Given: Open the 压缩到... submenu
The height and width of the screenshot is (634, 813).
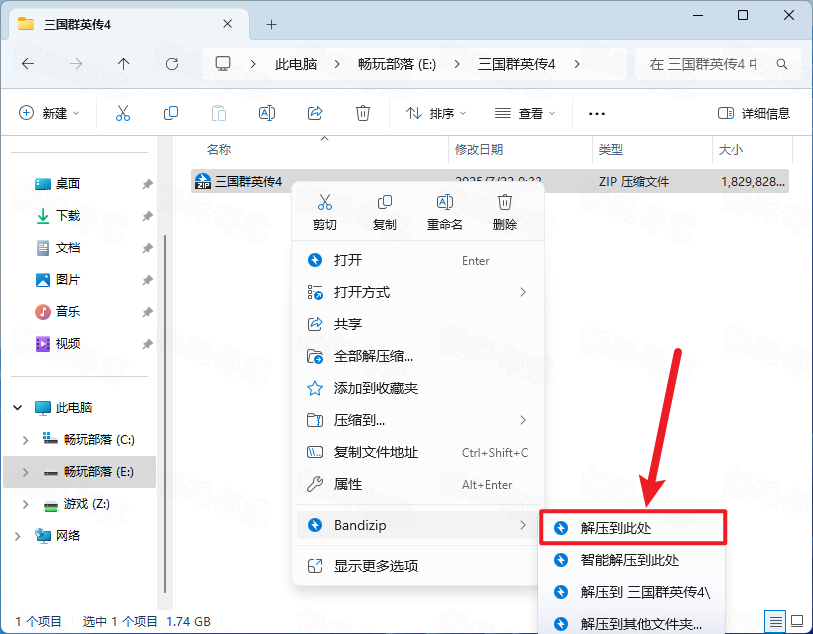Looking at the screenshot, I should tap(418, 420).
